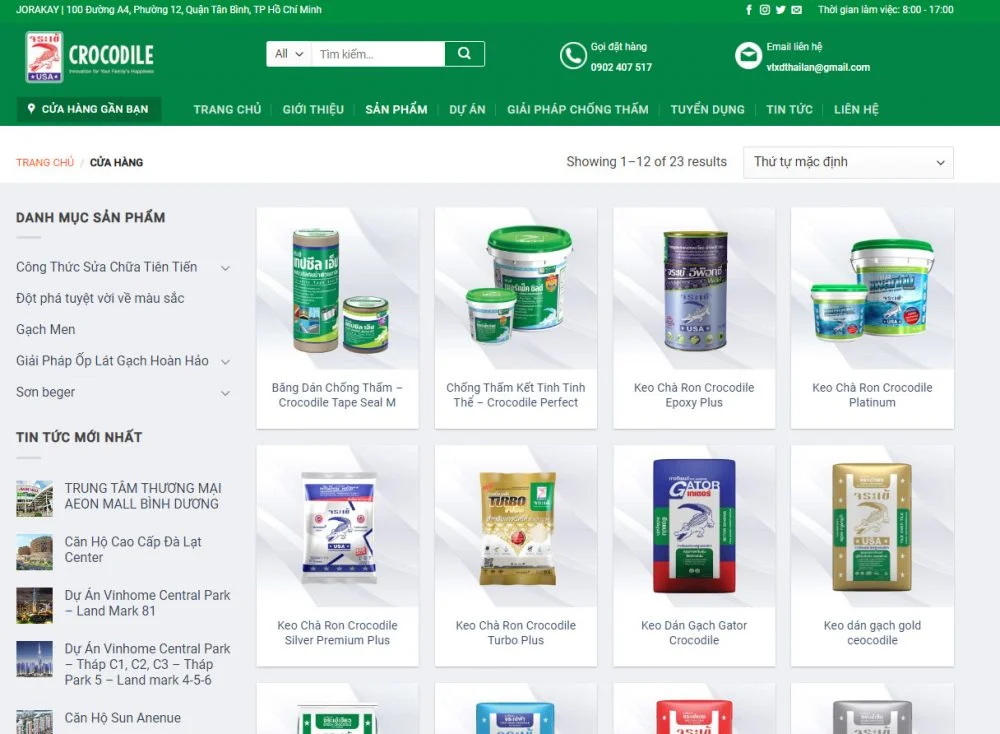The image size is (1000, 734).
Task: Focus the Tìm kiếm search field
Action: pyautogui.click(x=378, y=54)
